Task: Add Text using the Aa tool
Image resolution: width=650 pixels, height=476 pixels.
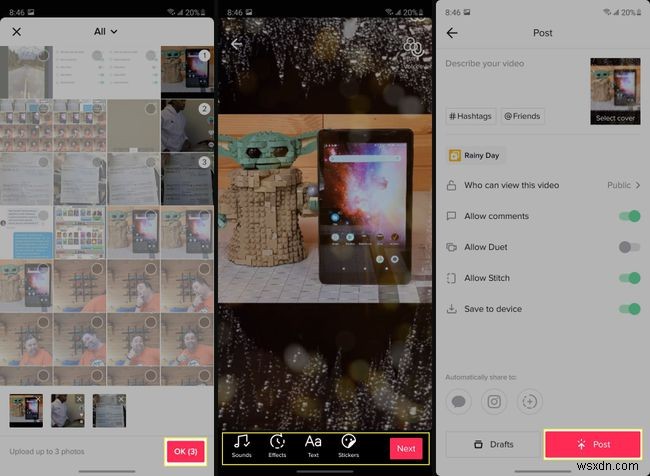Action: [313, 446]
